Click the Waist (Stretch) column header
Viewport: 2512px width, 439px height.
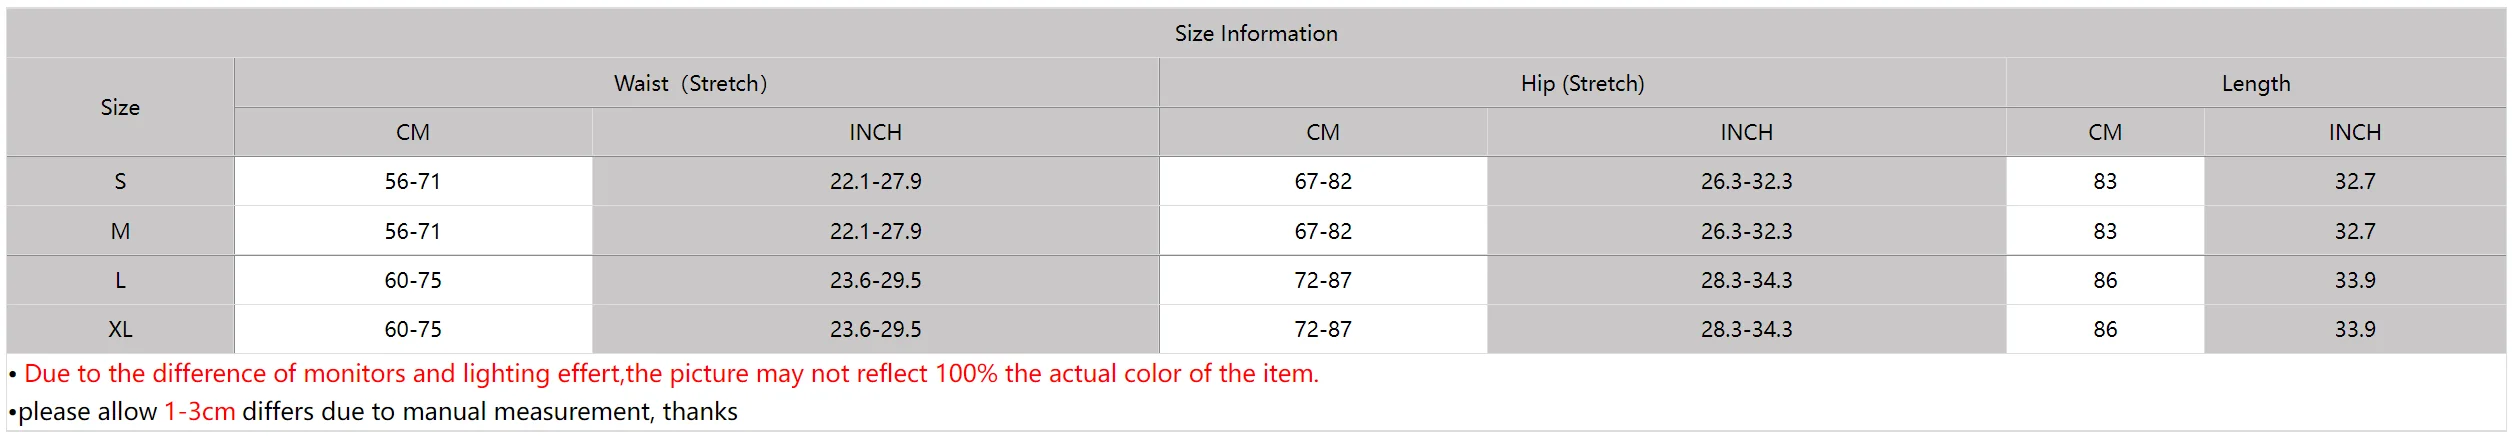tap(690, 83)
